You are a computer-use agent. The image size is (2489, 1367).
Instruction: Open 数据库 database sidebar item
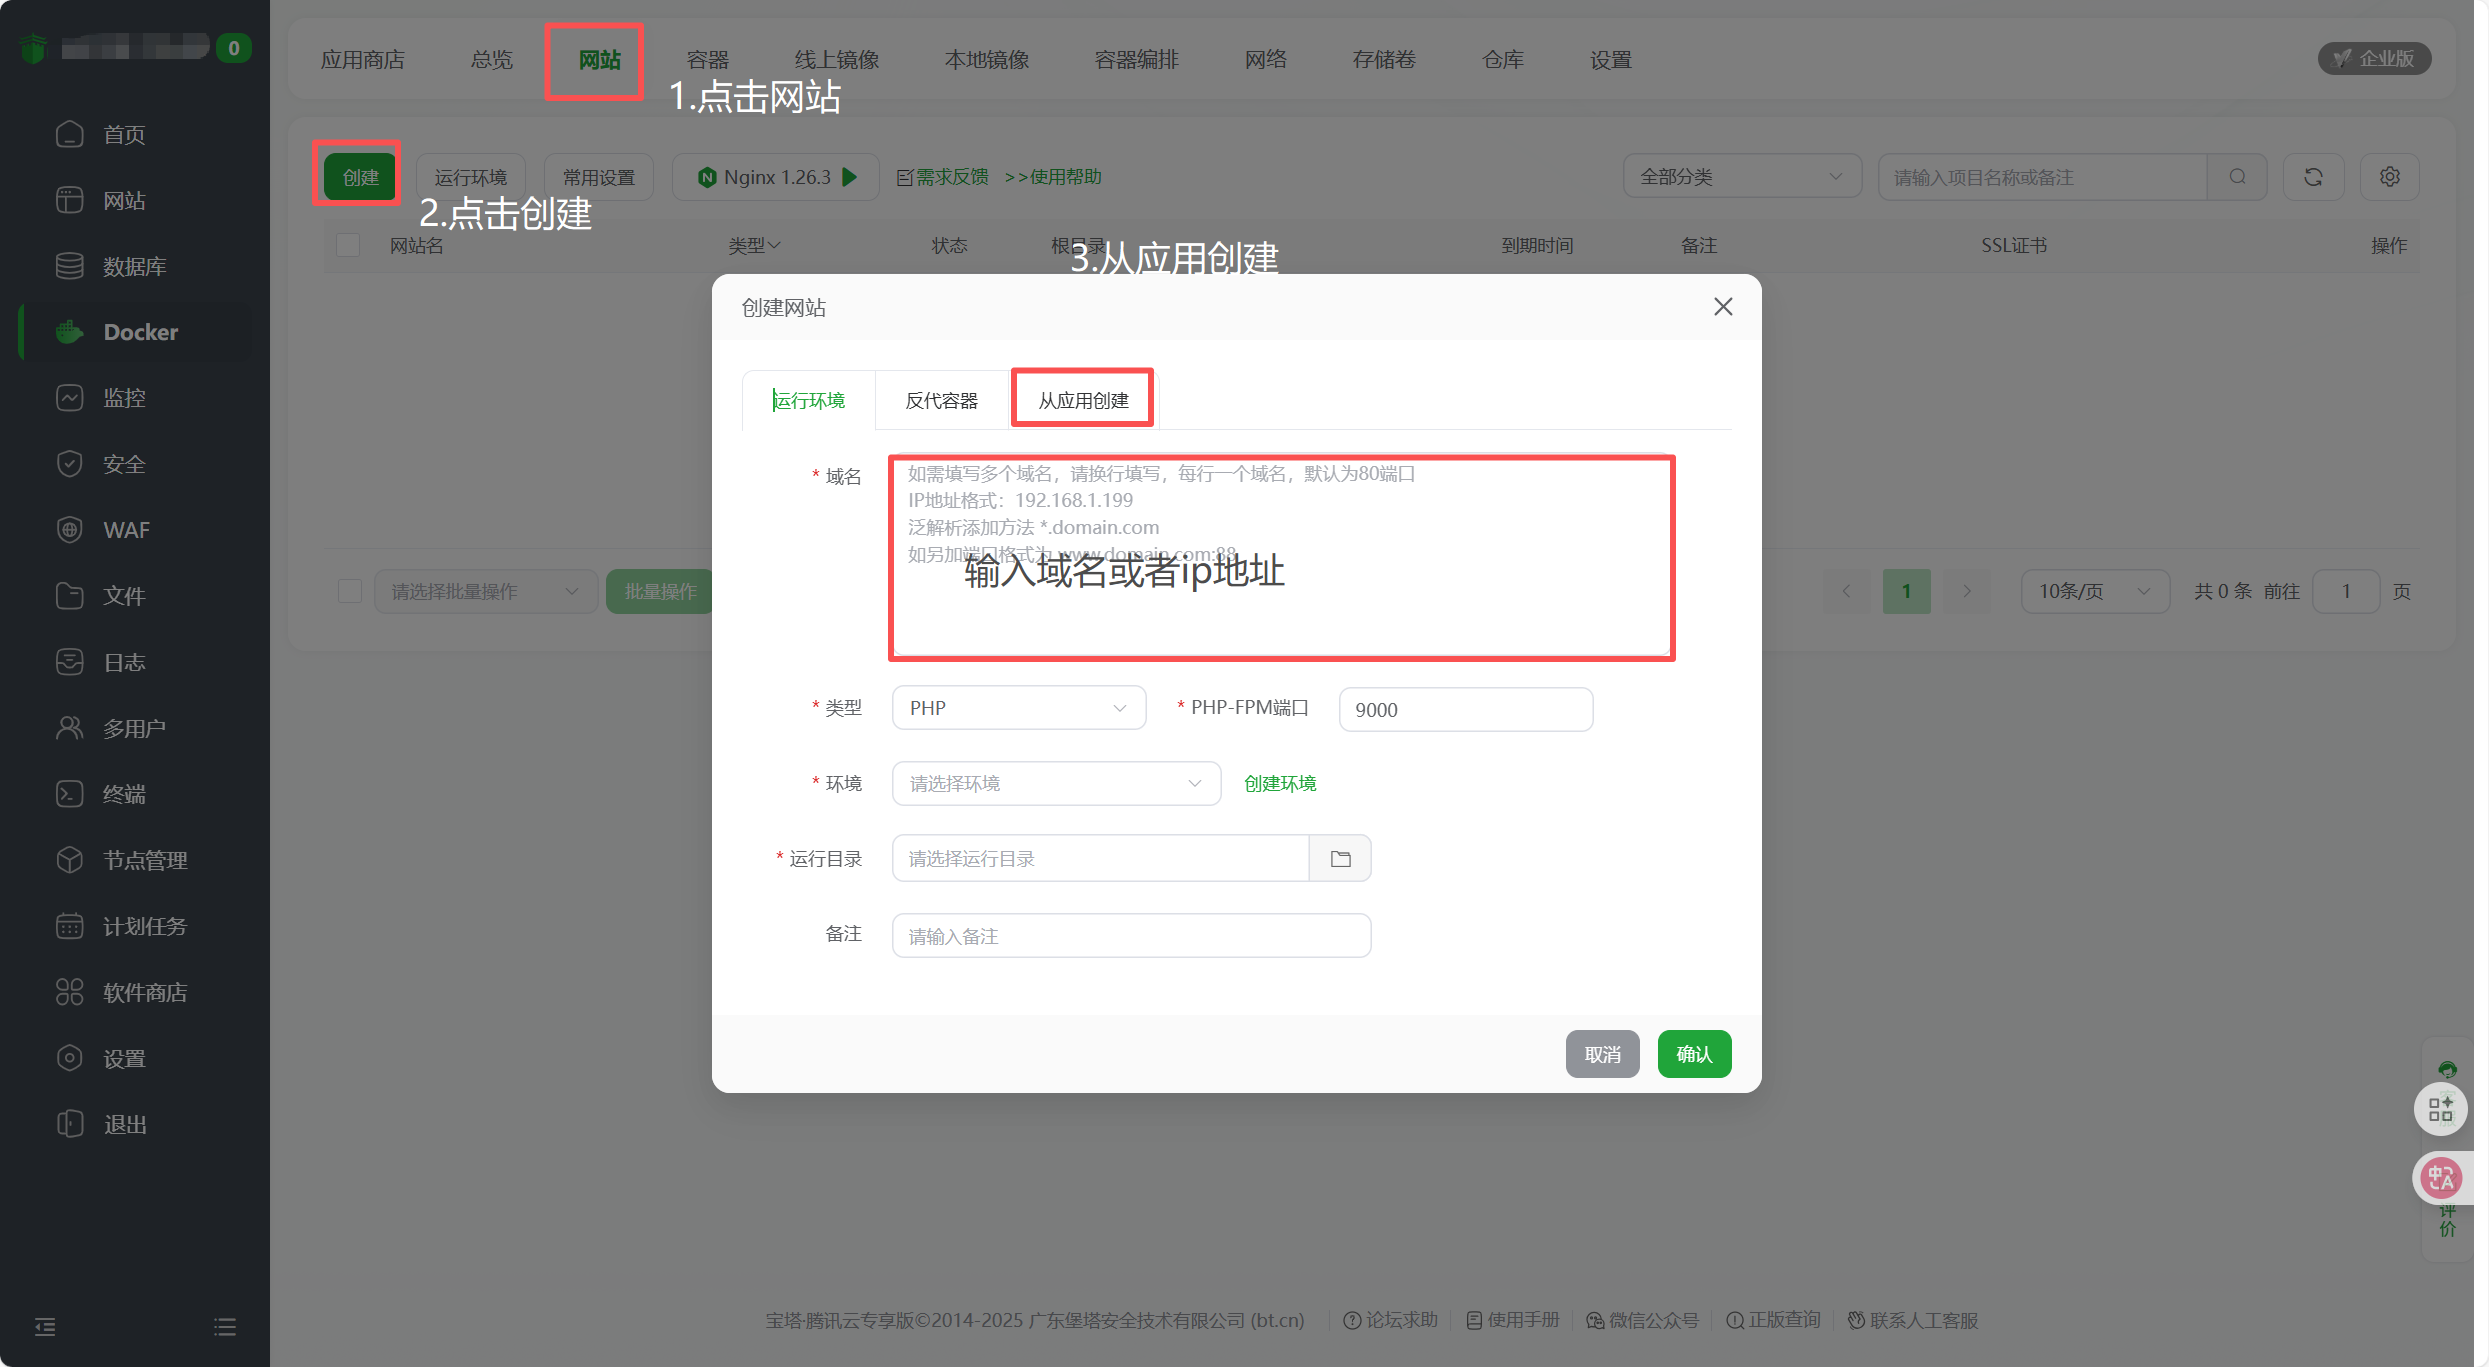point(134,266)
